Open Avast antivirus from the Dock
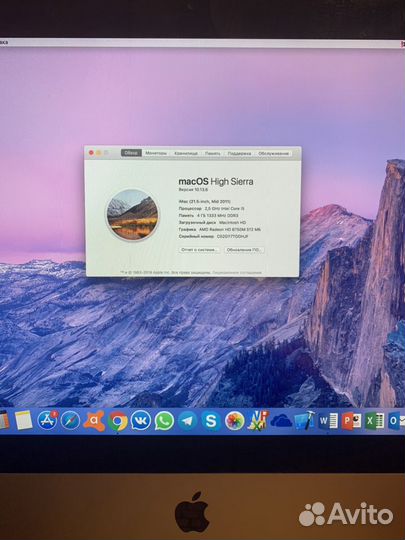Image resolution: width=405 pixels, height=540 pixels. coord(94,421)
